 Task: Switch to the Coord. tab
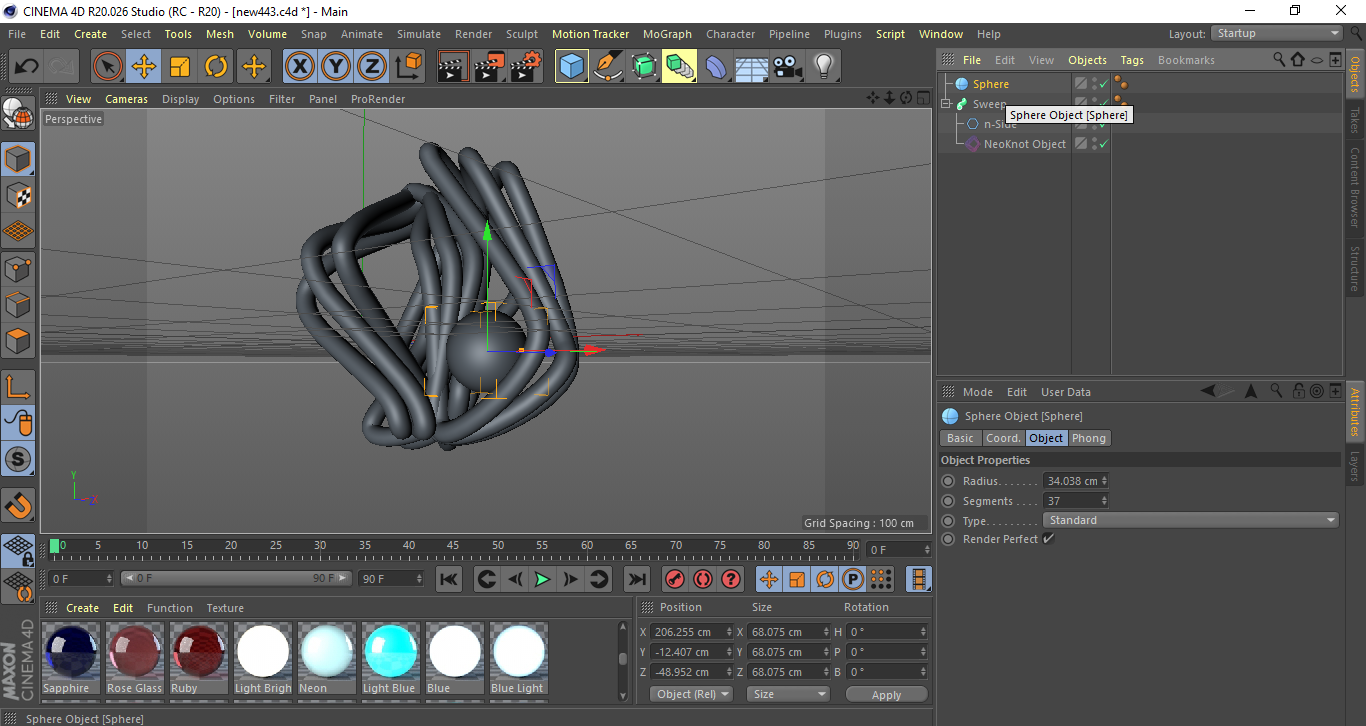(1003, 438)
